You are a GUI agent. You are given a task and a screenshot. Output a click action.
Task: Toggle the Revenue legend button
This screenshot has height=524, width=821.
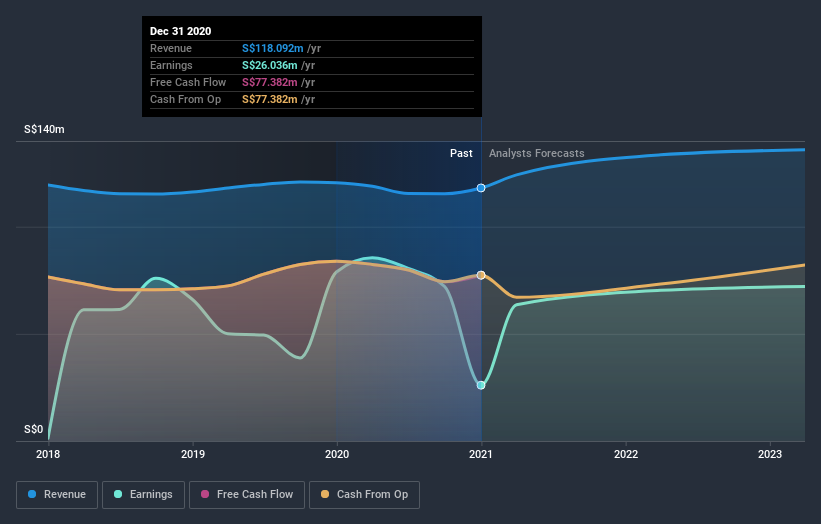click(57, 495)
